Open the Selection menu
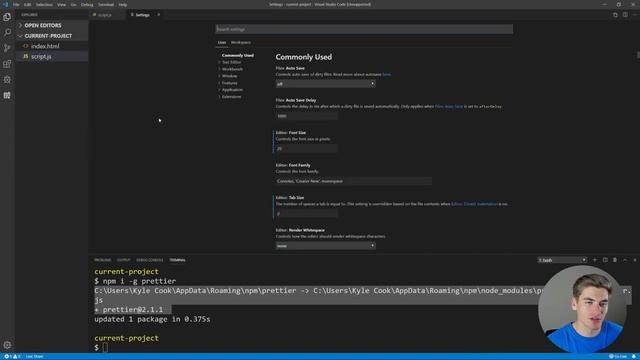 (x=44, y=4)
